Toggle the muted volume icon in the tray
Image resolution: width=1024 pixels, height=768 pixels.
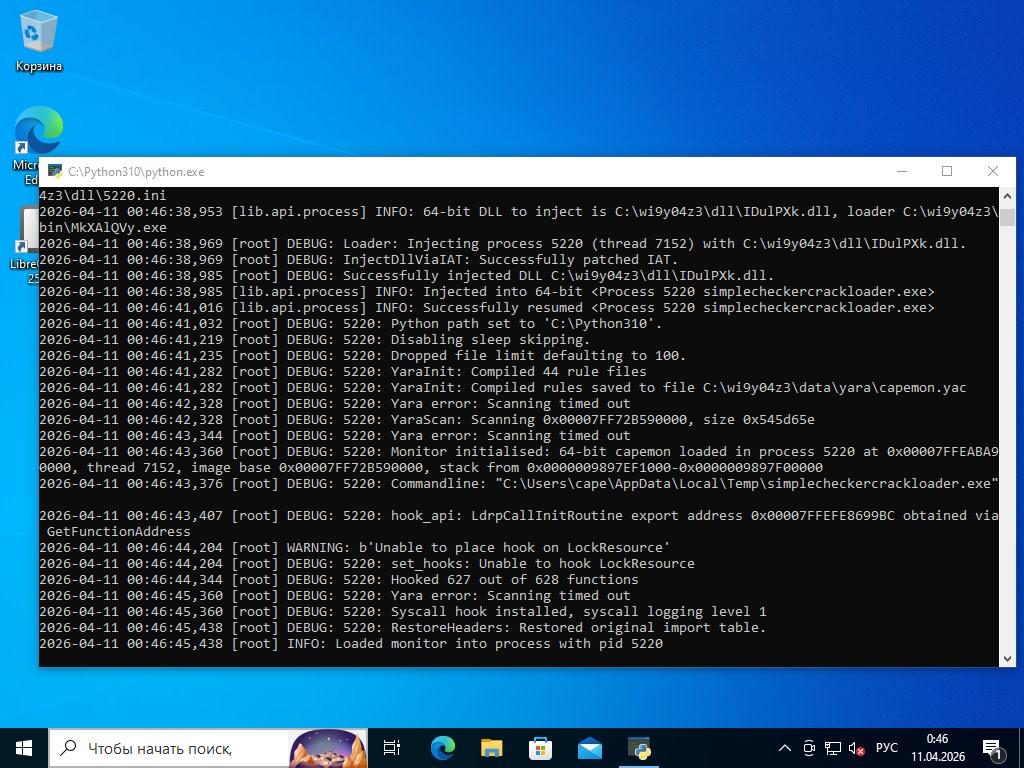point(857,748)
